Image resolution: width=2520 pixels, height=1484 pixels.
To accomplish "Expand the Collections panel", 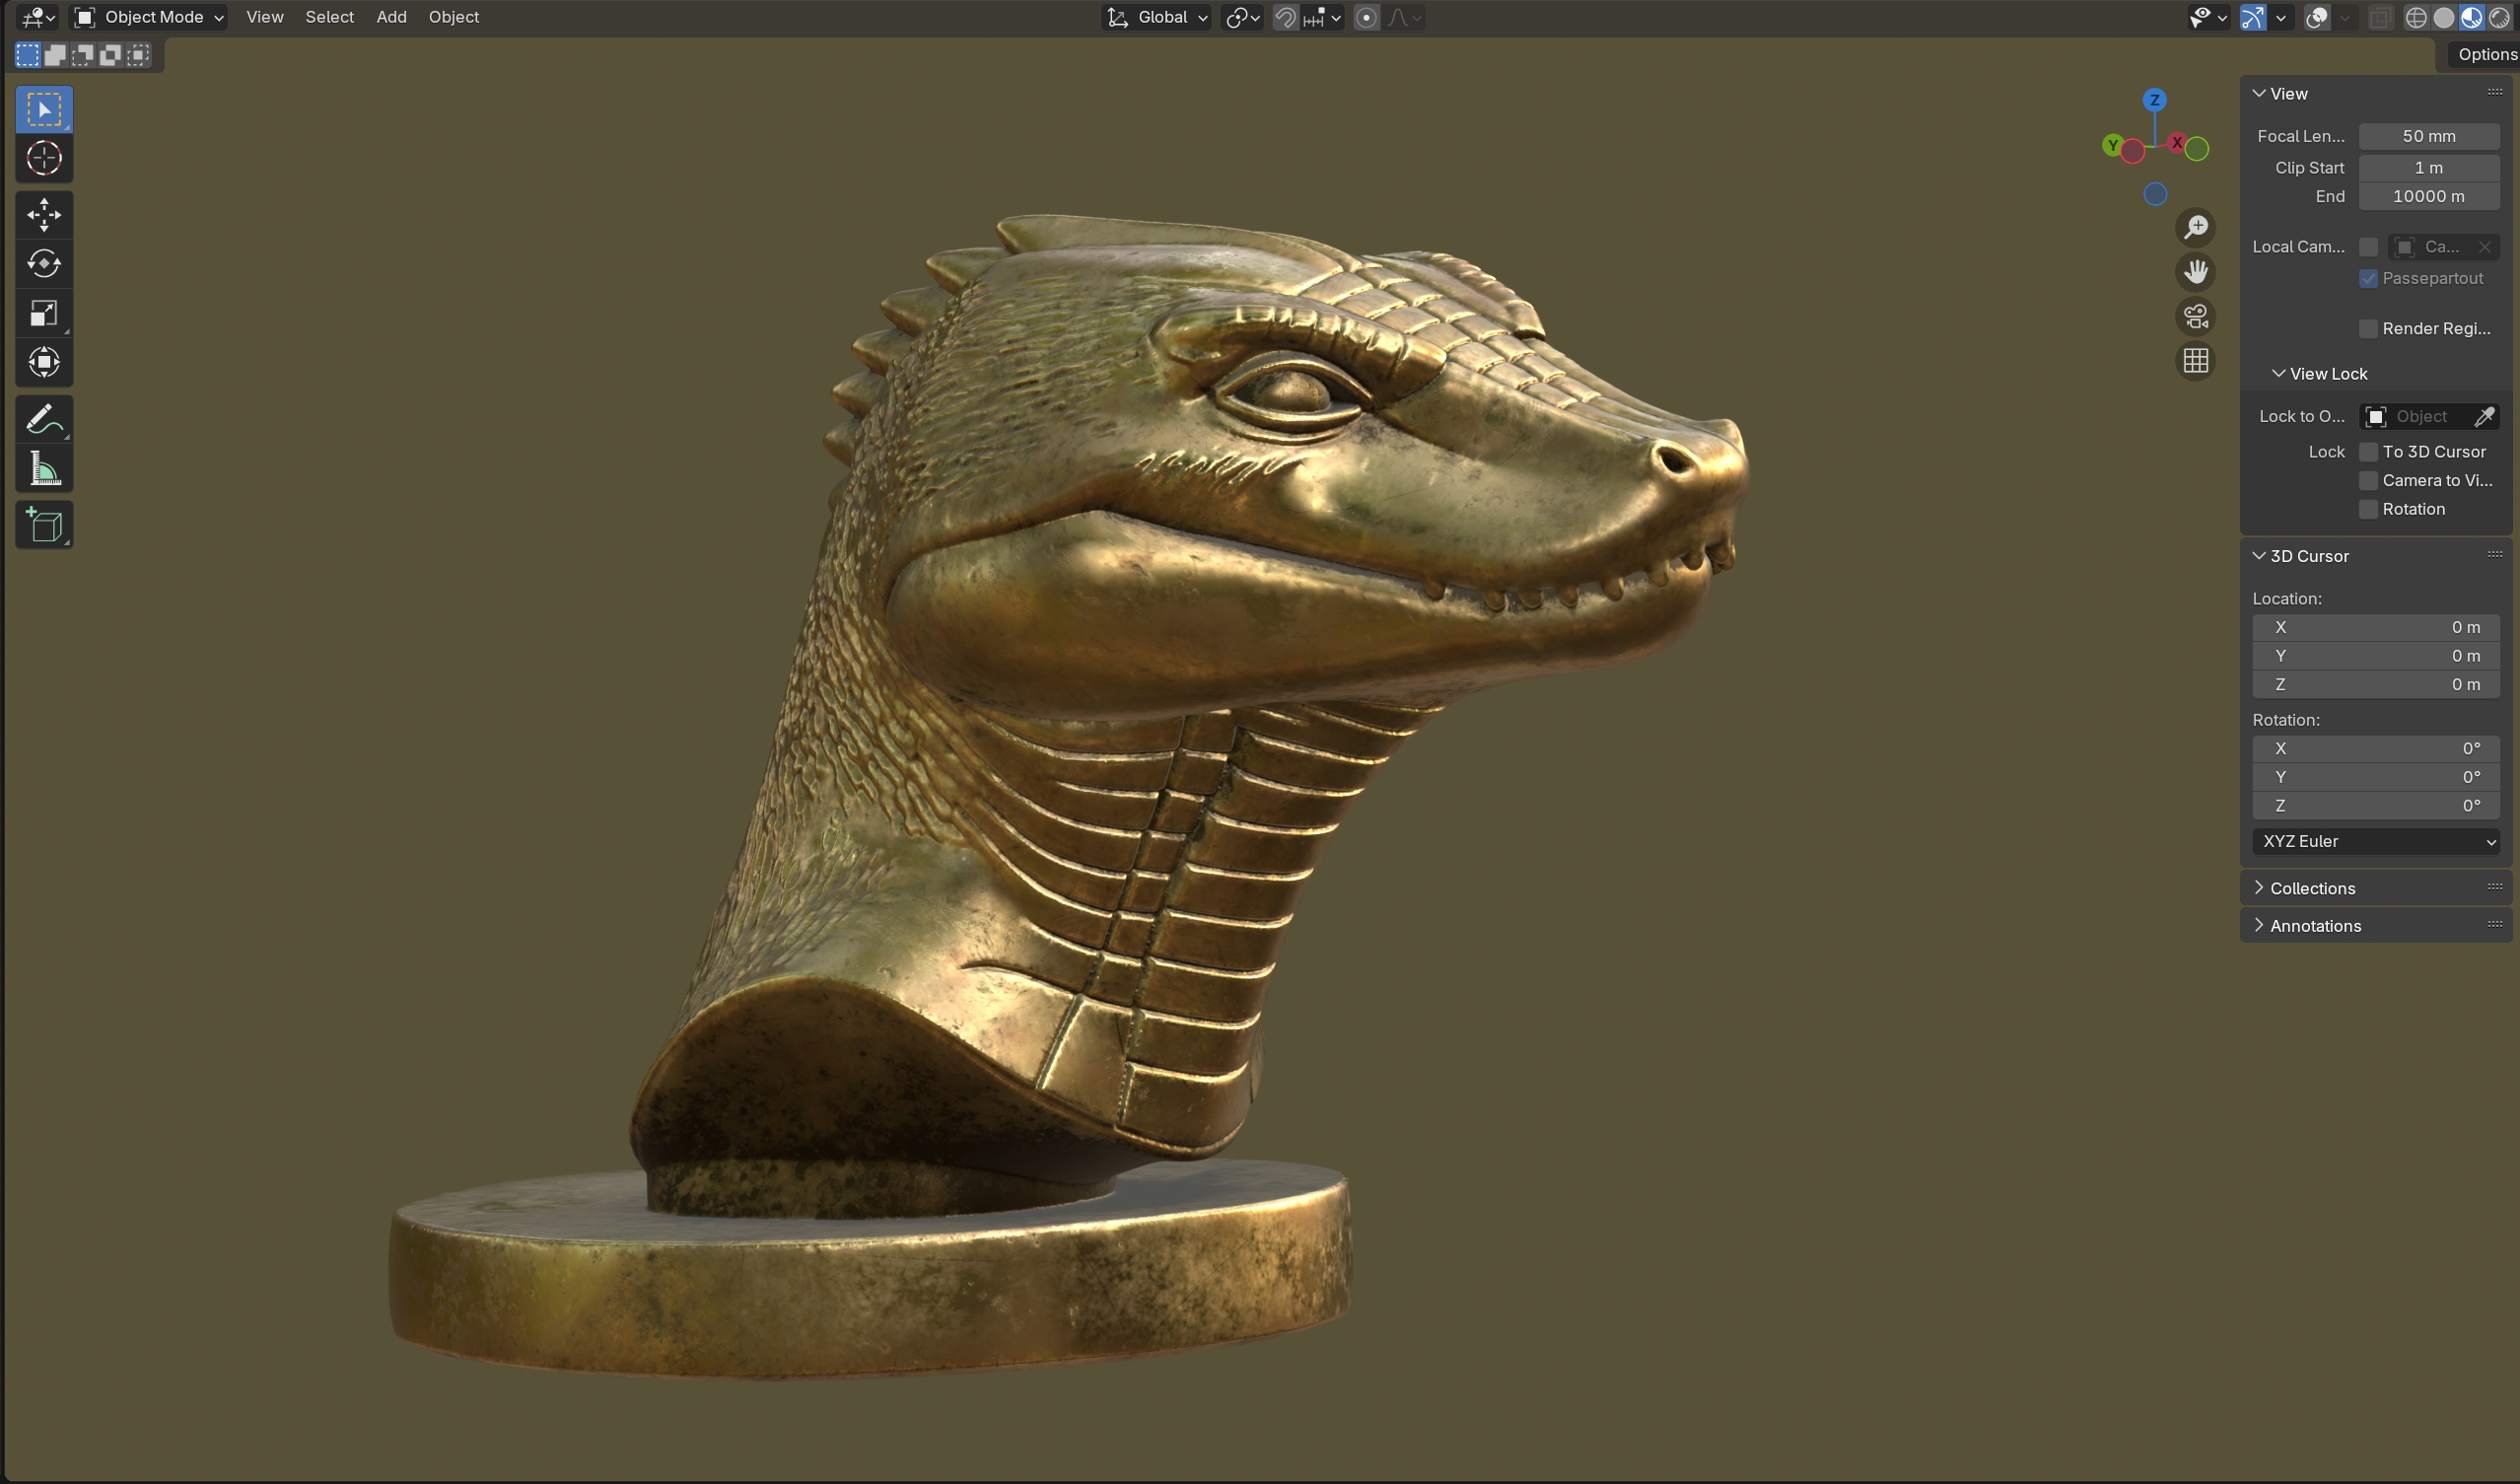I will tap(2312, 888).
